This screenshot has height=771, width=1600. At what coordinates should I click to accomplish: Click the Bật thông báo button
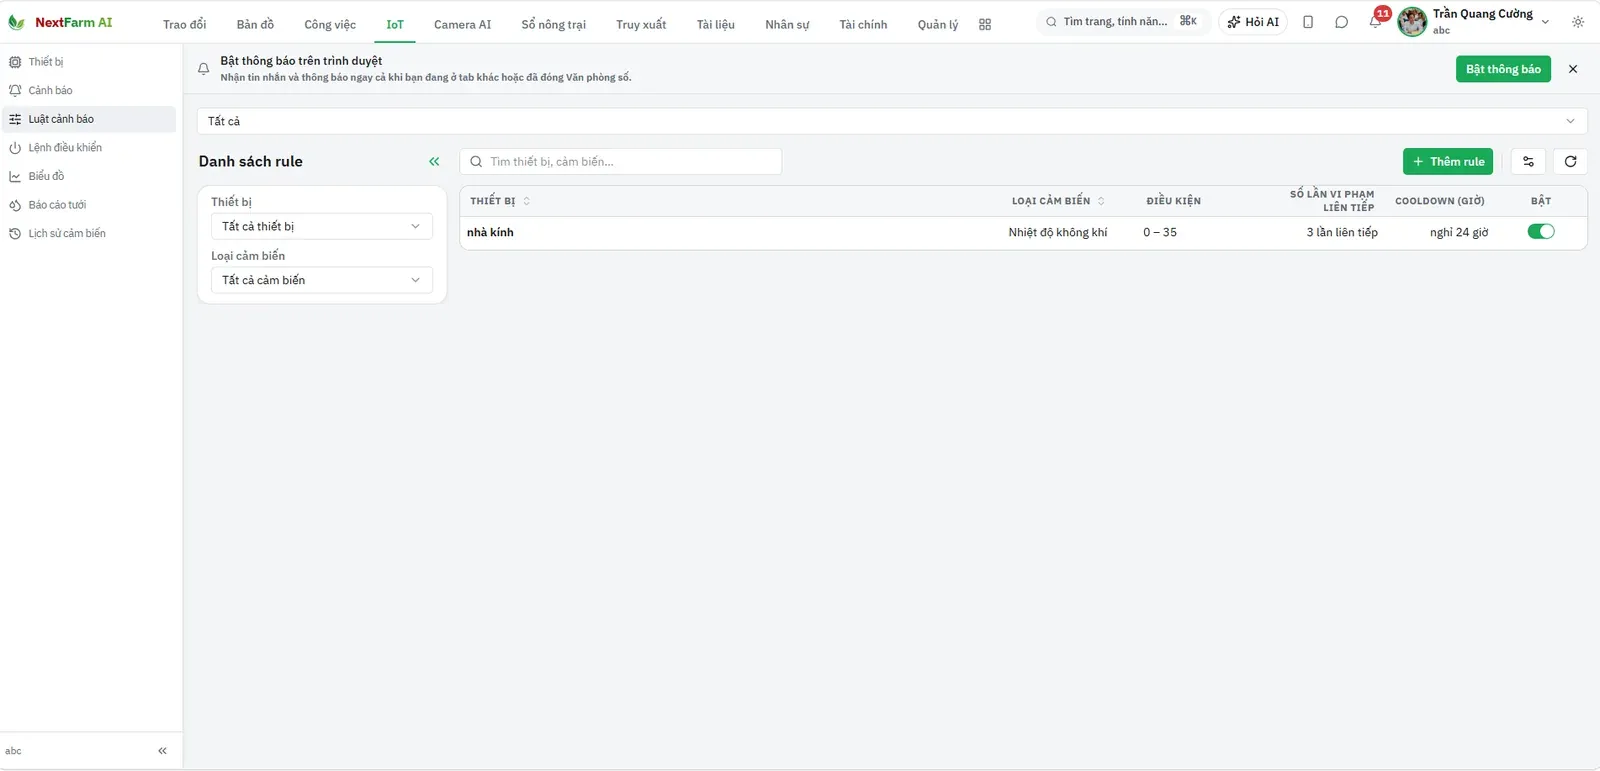pos(1503,69)
